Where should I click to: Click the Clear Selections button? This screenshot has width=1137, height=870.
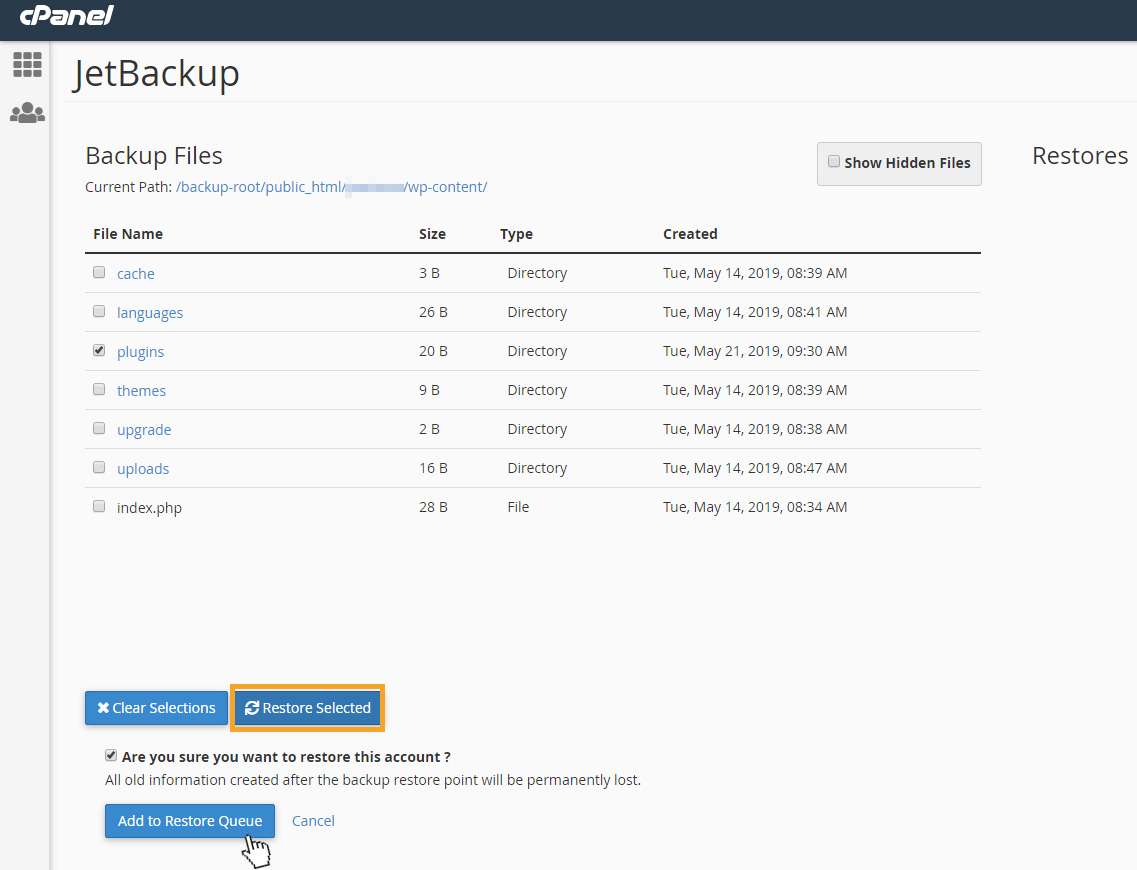coord(157,708)
